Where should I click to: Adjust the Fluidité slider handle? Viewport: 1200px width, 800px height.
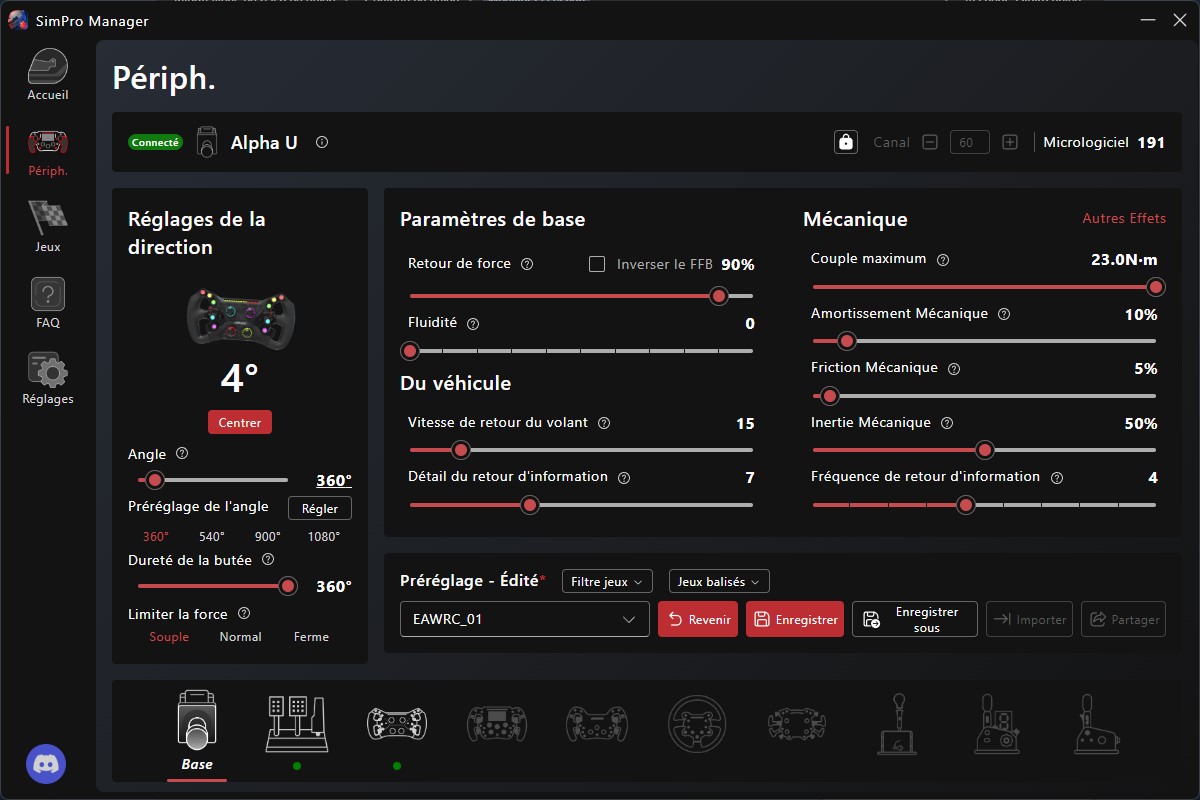click(x=409, y=351)
